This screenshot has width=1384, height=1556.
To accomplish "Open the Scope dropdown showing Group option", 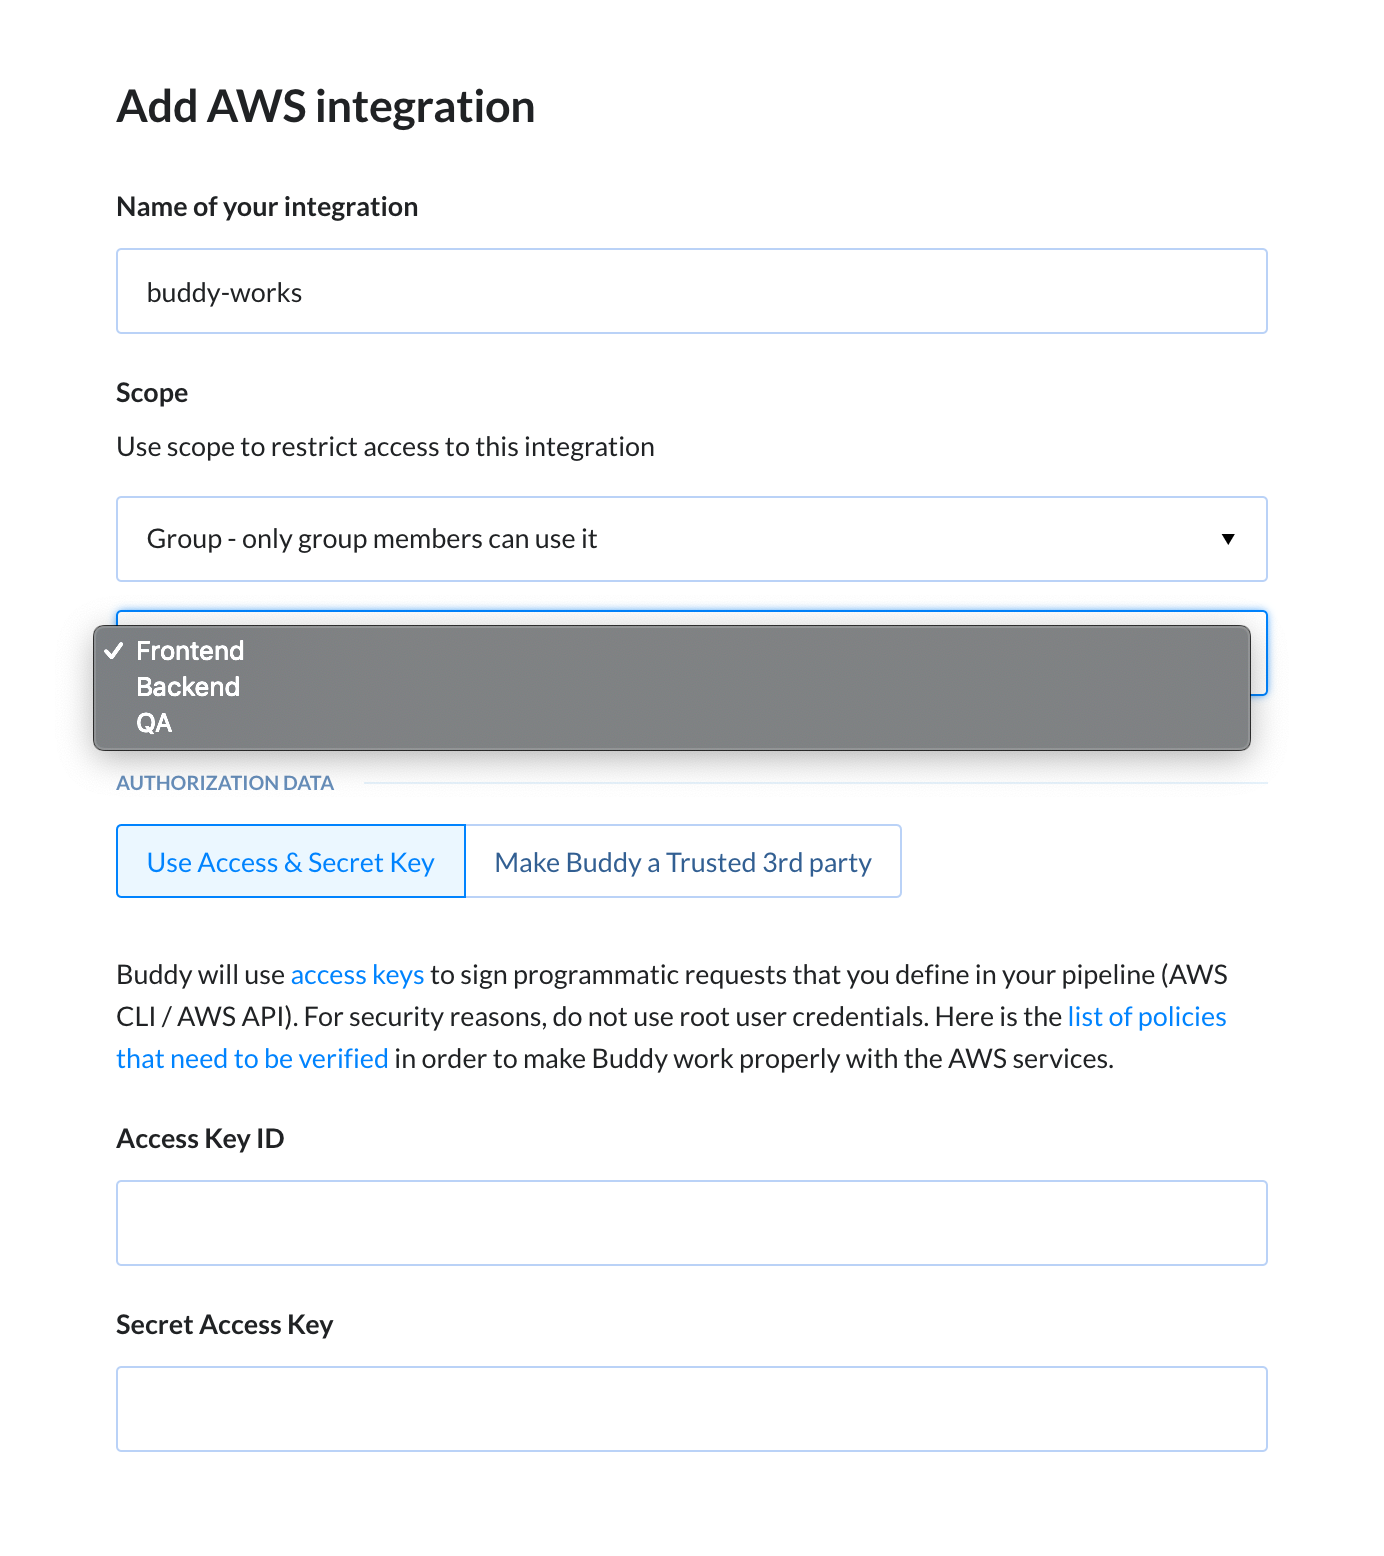I will tap(692, 539).
